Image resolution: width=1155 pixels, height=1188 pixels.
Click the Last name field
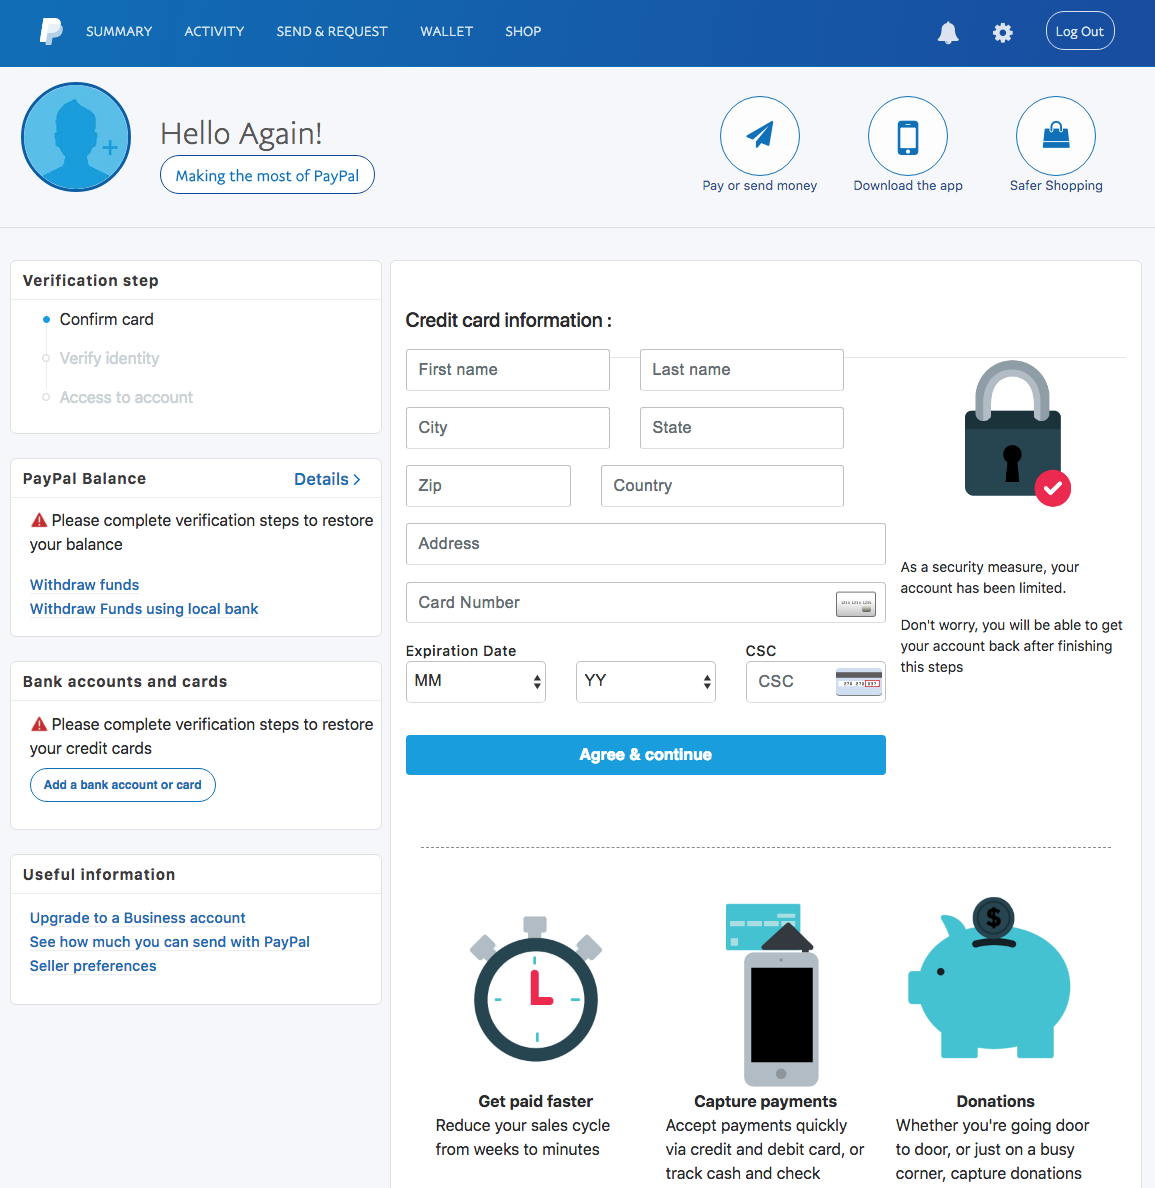coord(742,370)
